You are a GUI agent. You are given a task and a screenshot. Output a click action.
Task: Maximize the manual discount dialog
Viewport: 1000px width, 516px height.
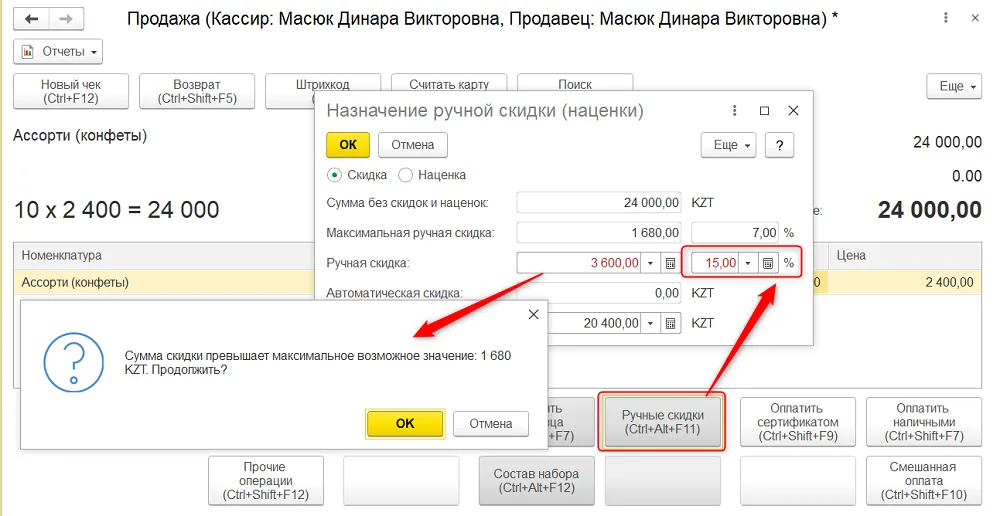(x=764, y=110)
